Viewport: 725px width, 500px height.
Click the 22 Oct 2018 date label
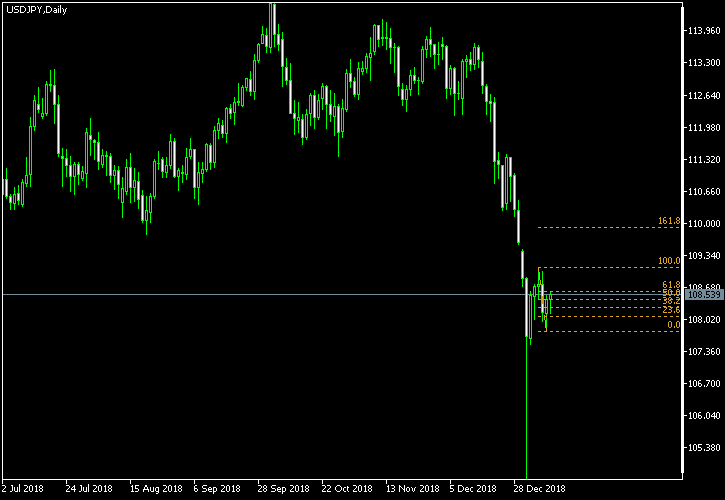tap(345, 489)
